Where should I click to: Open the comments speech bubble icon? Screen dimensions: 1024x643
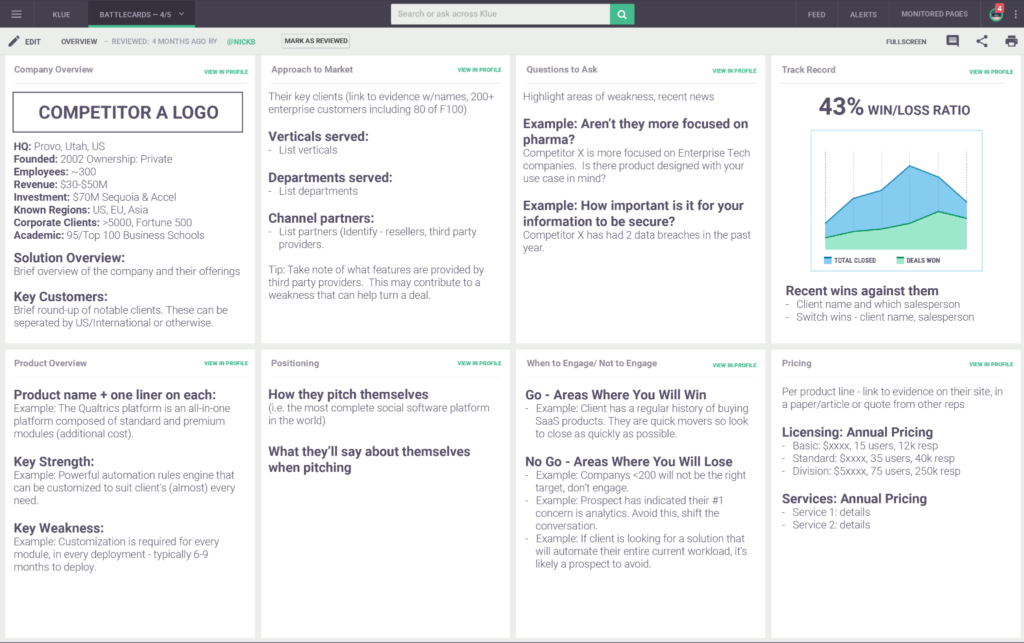pyautogui.click(x=953, y=41)
